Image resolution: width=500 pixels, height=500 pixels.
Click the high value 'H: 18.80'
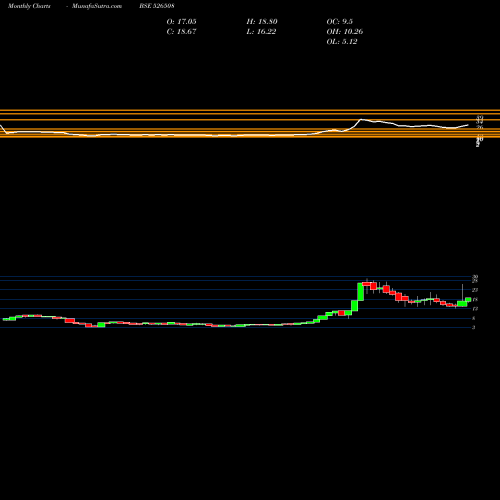pos(262,22)
